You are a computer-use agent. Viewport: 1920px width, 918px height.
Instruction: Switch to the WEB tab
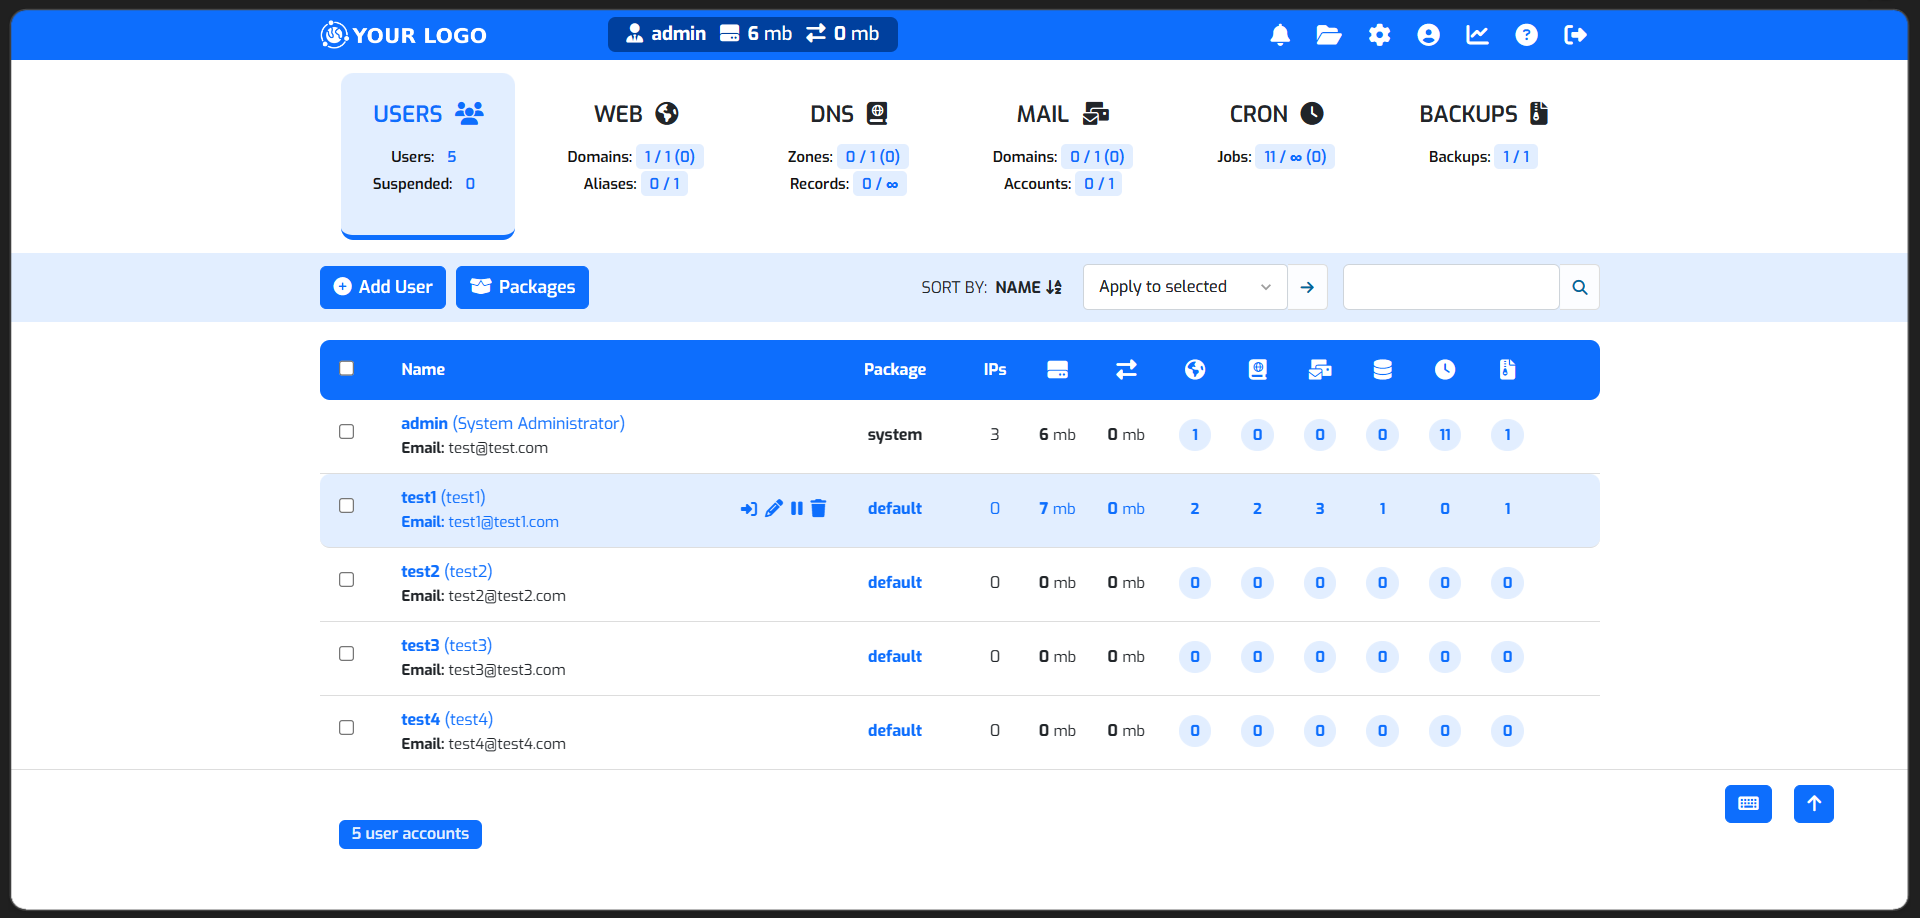[x=636, y=114]
